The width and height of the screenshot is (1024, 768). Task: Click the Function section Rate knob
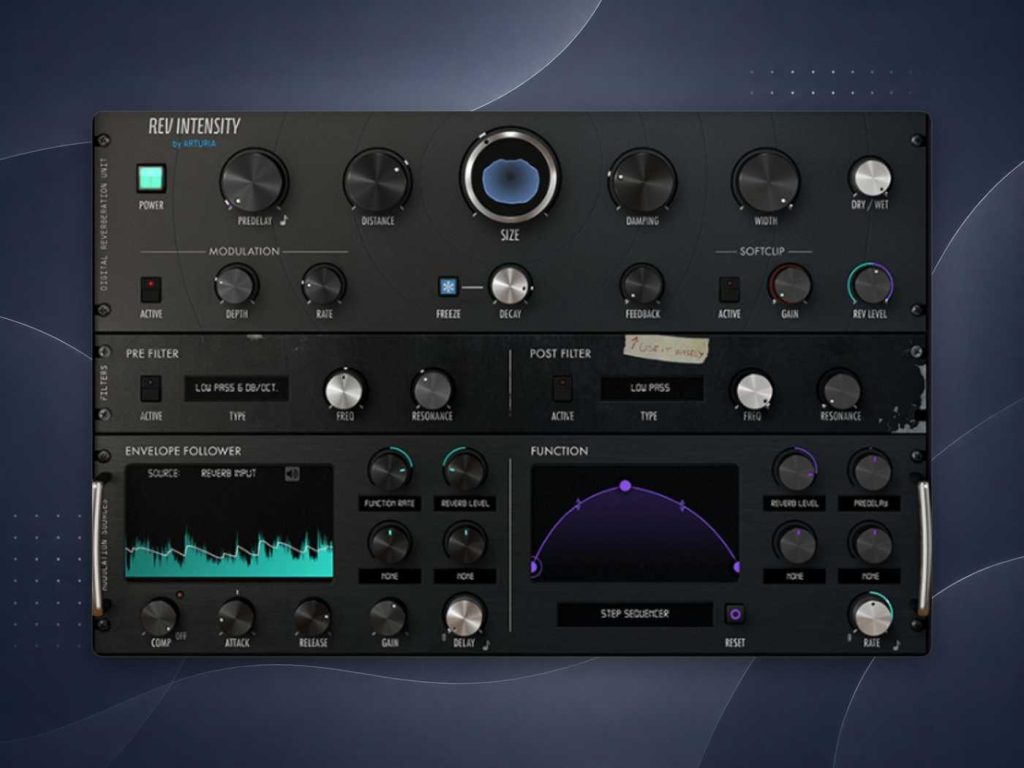tap(871, 616)
